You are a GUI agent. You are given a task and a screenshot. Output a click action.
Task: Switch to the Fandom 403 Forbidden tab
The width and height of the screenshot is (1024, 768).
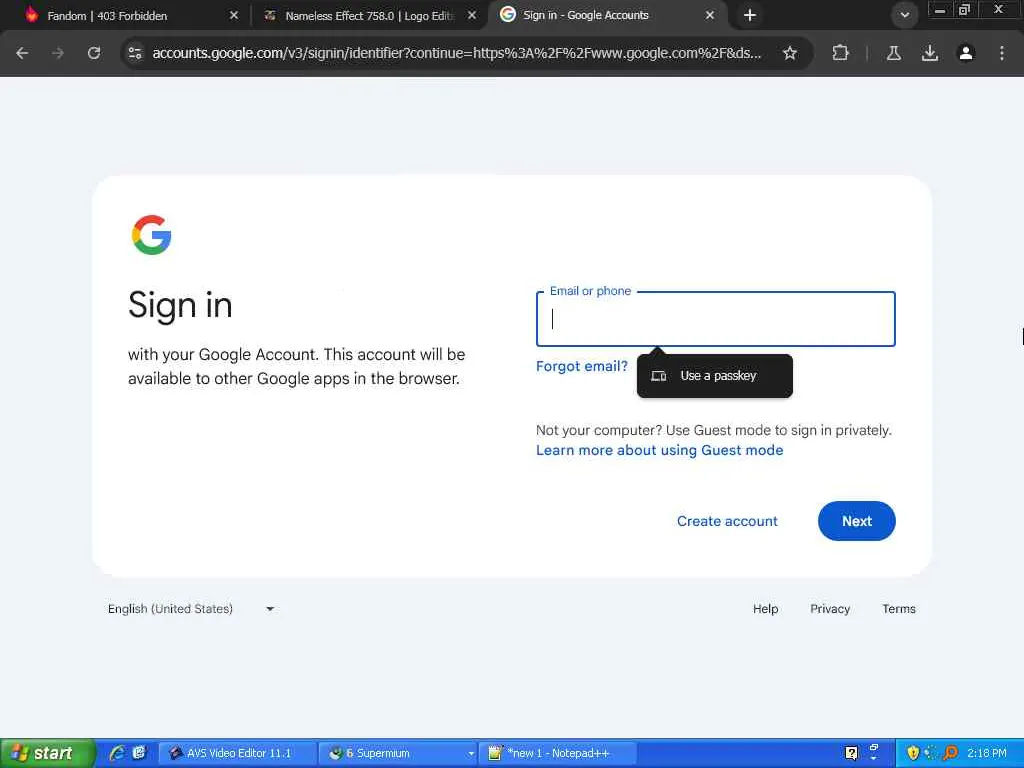point(106,16)
